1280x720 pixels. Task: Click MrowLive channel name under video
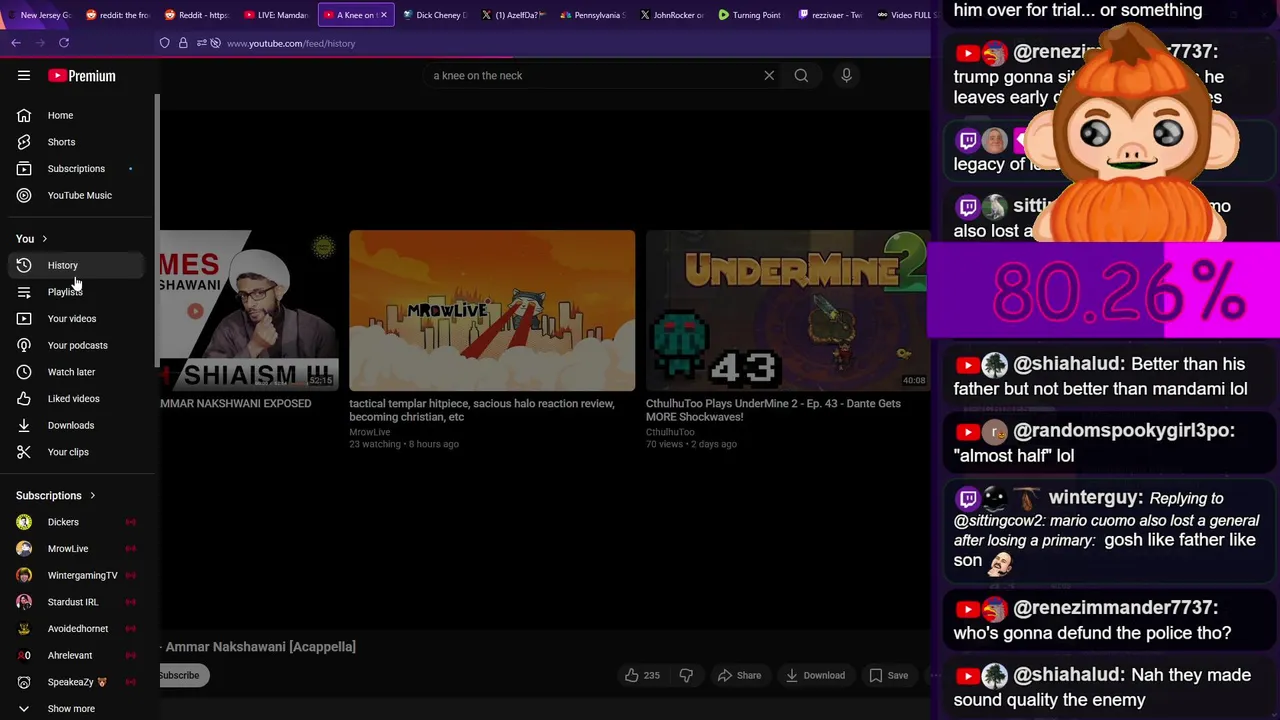(x=370, y=432)
